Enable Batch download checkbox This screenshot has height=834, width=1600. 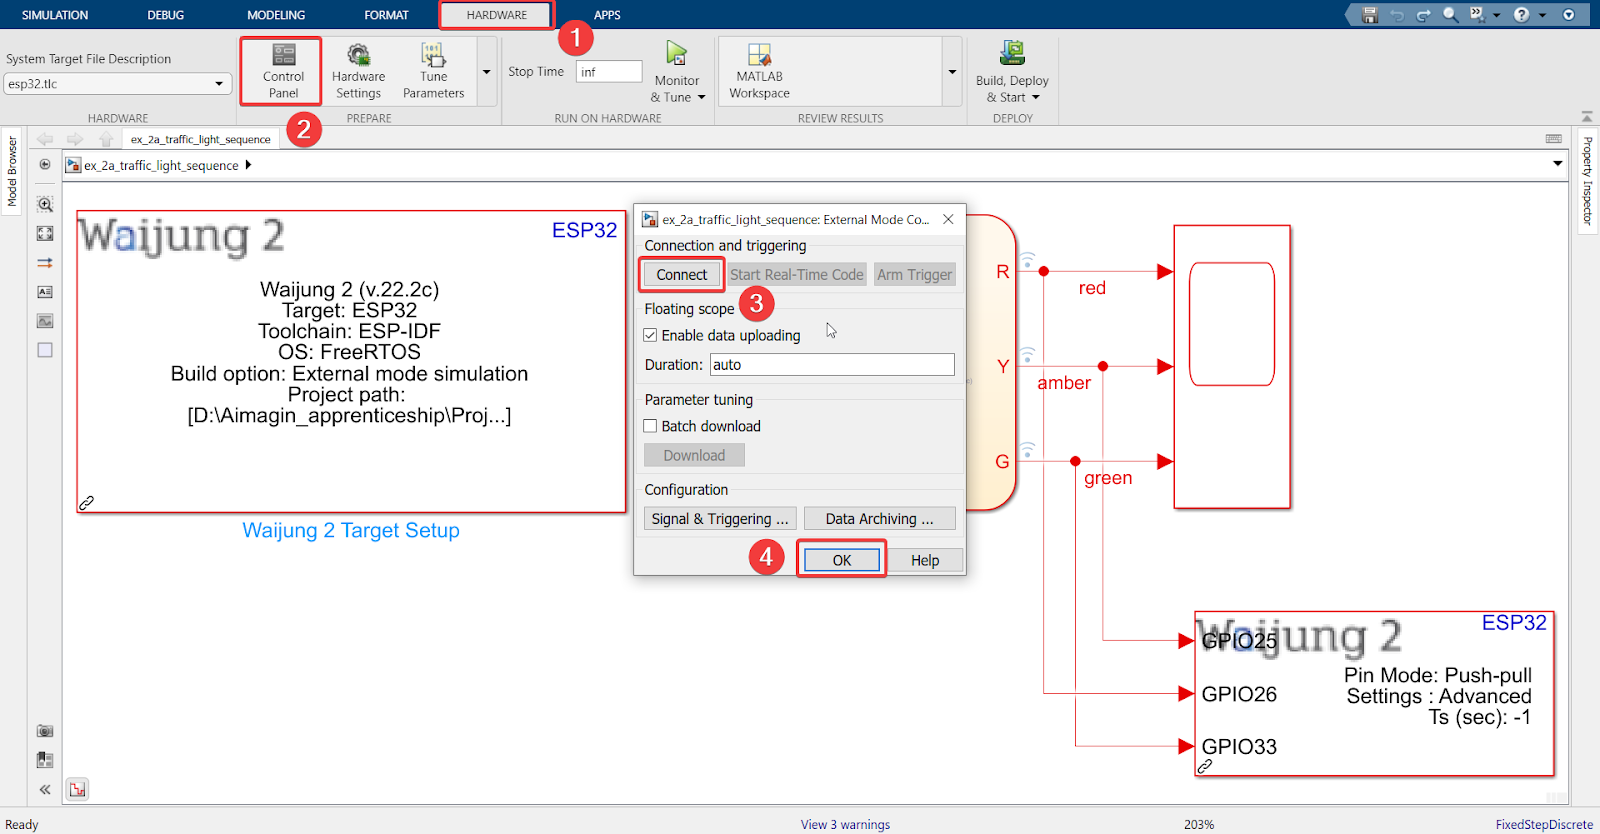pos(650,426)
